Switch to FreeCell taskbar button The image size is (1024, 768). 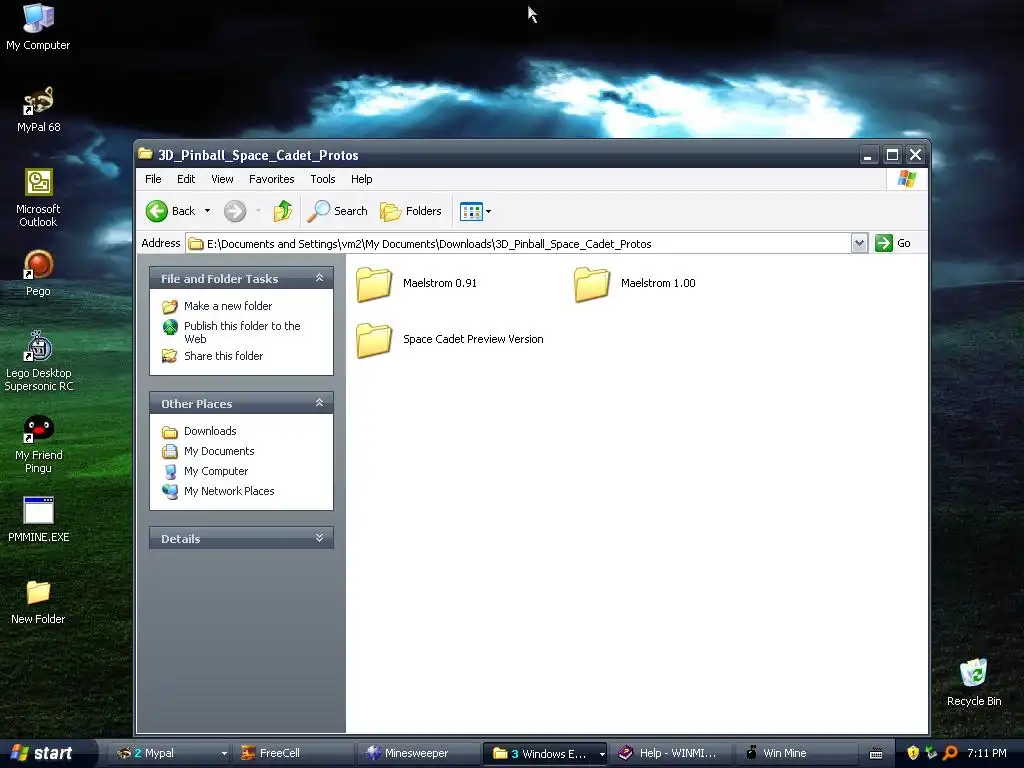293,753
